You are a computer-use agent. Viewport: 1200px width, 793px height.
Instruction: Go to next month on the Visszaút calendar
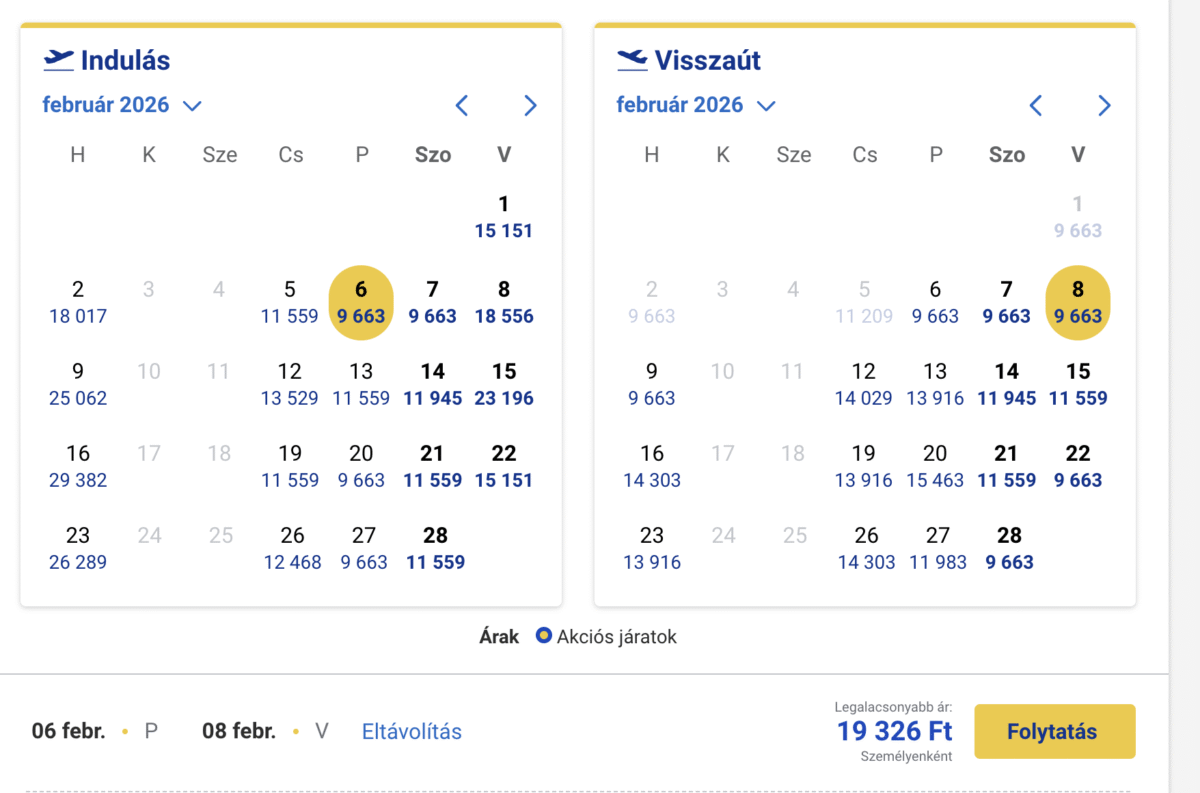coord(1104,105)
